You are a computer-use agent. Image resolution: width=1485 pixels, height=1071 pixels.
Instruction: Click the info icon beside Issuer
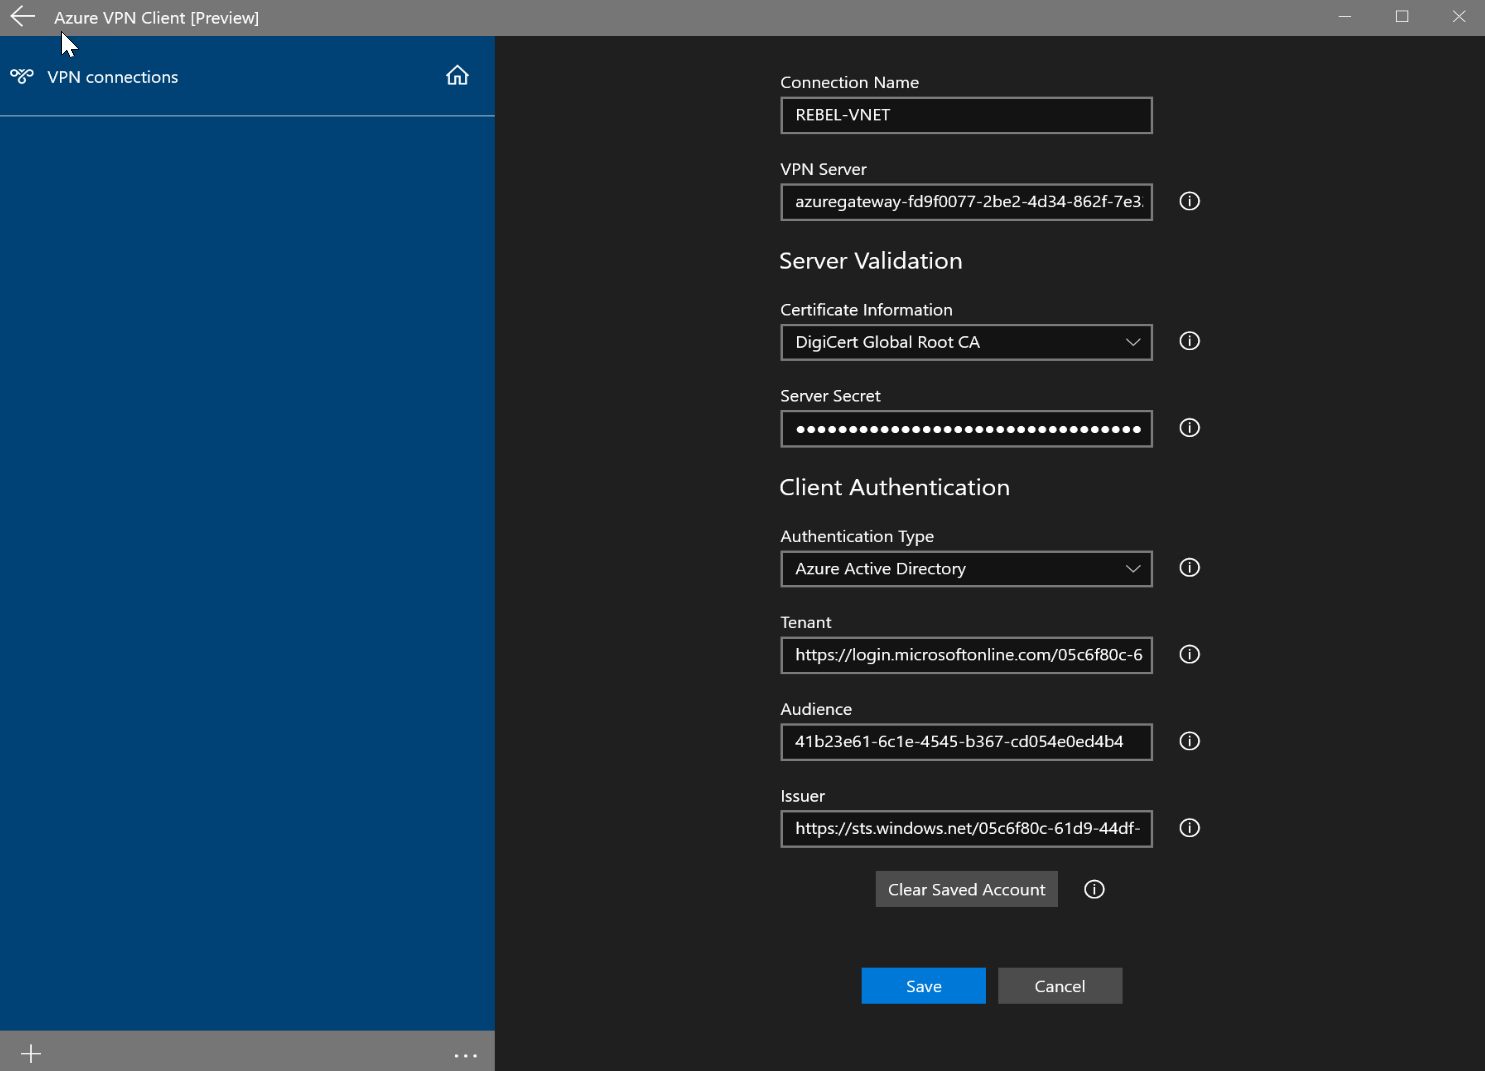coord(1189,828)
